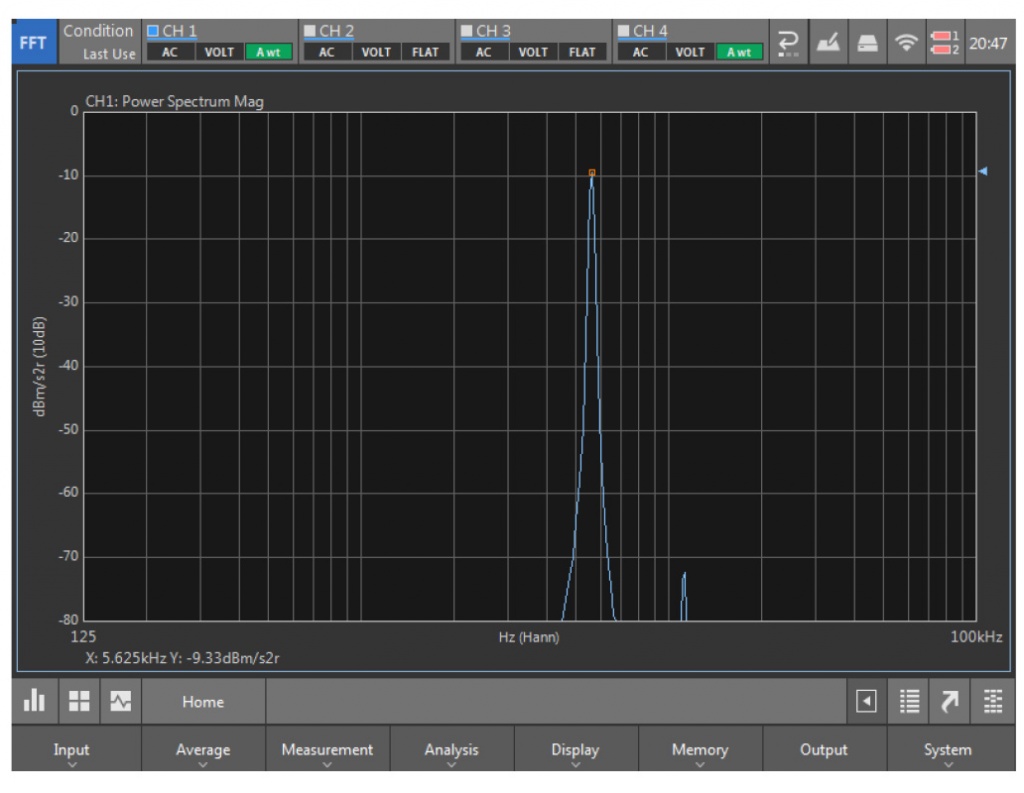1024x793 pixels.
Task: Click the Home button
Action: 203,702
